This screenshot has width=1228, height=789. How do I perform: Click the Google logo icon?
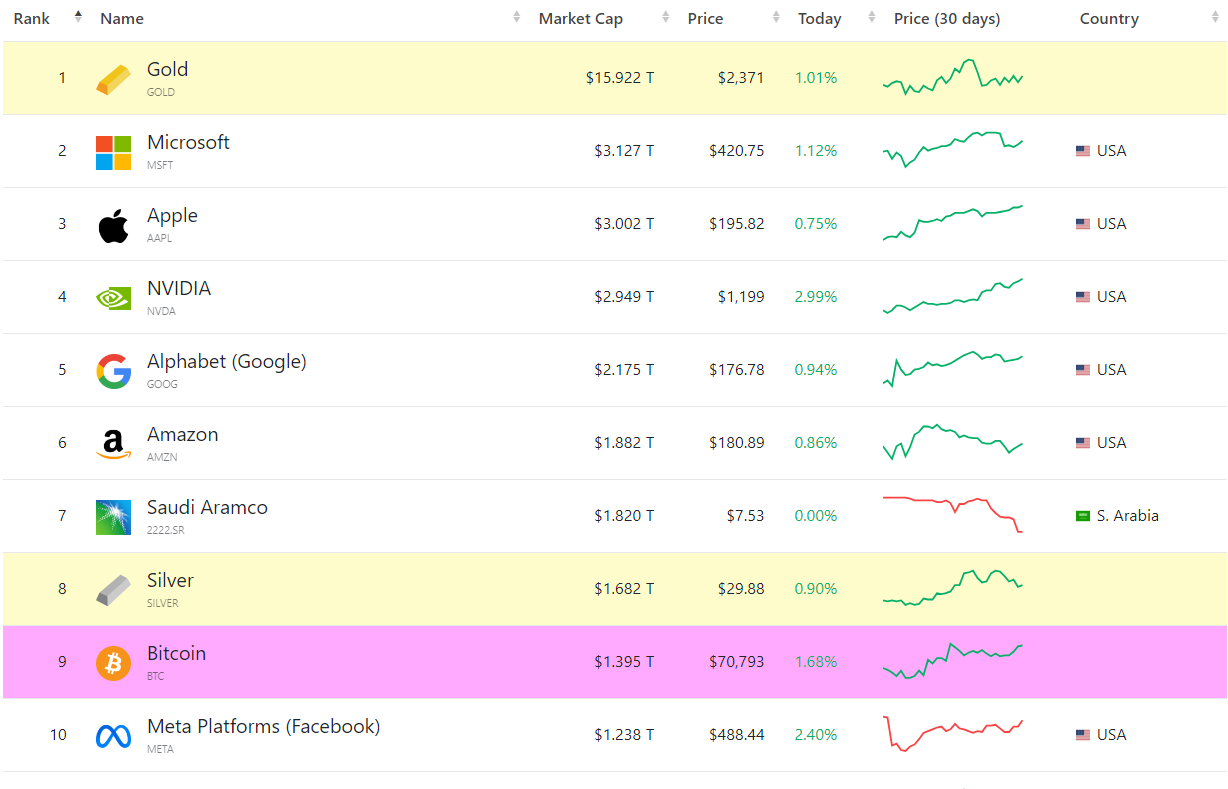coord(113,371)
